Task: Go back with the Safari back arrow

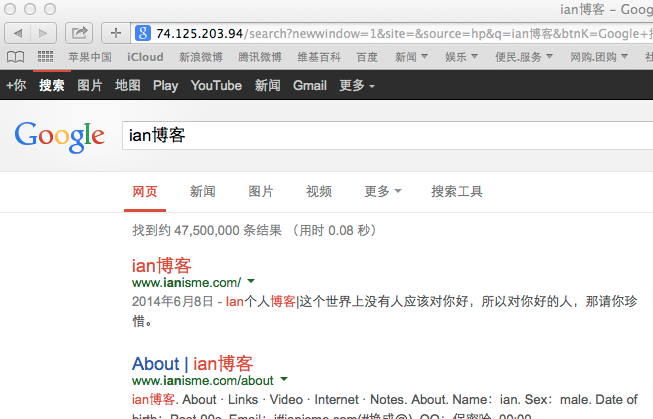Action: tap(18, 33)
